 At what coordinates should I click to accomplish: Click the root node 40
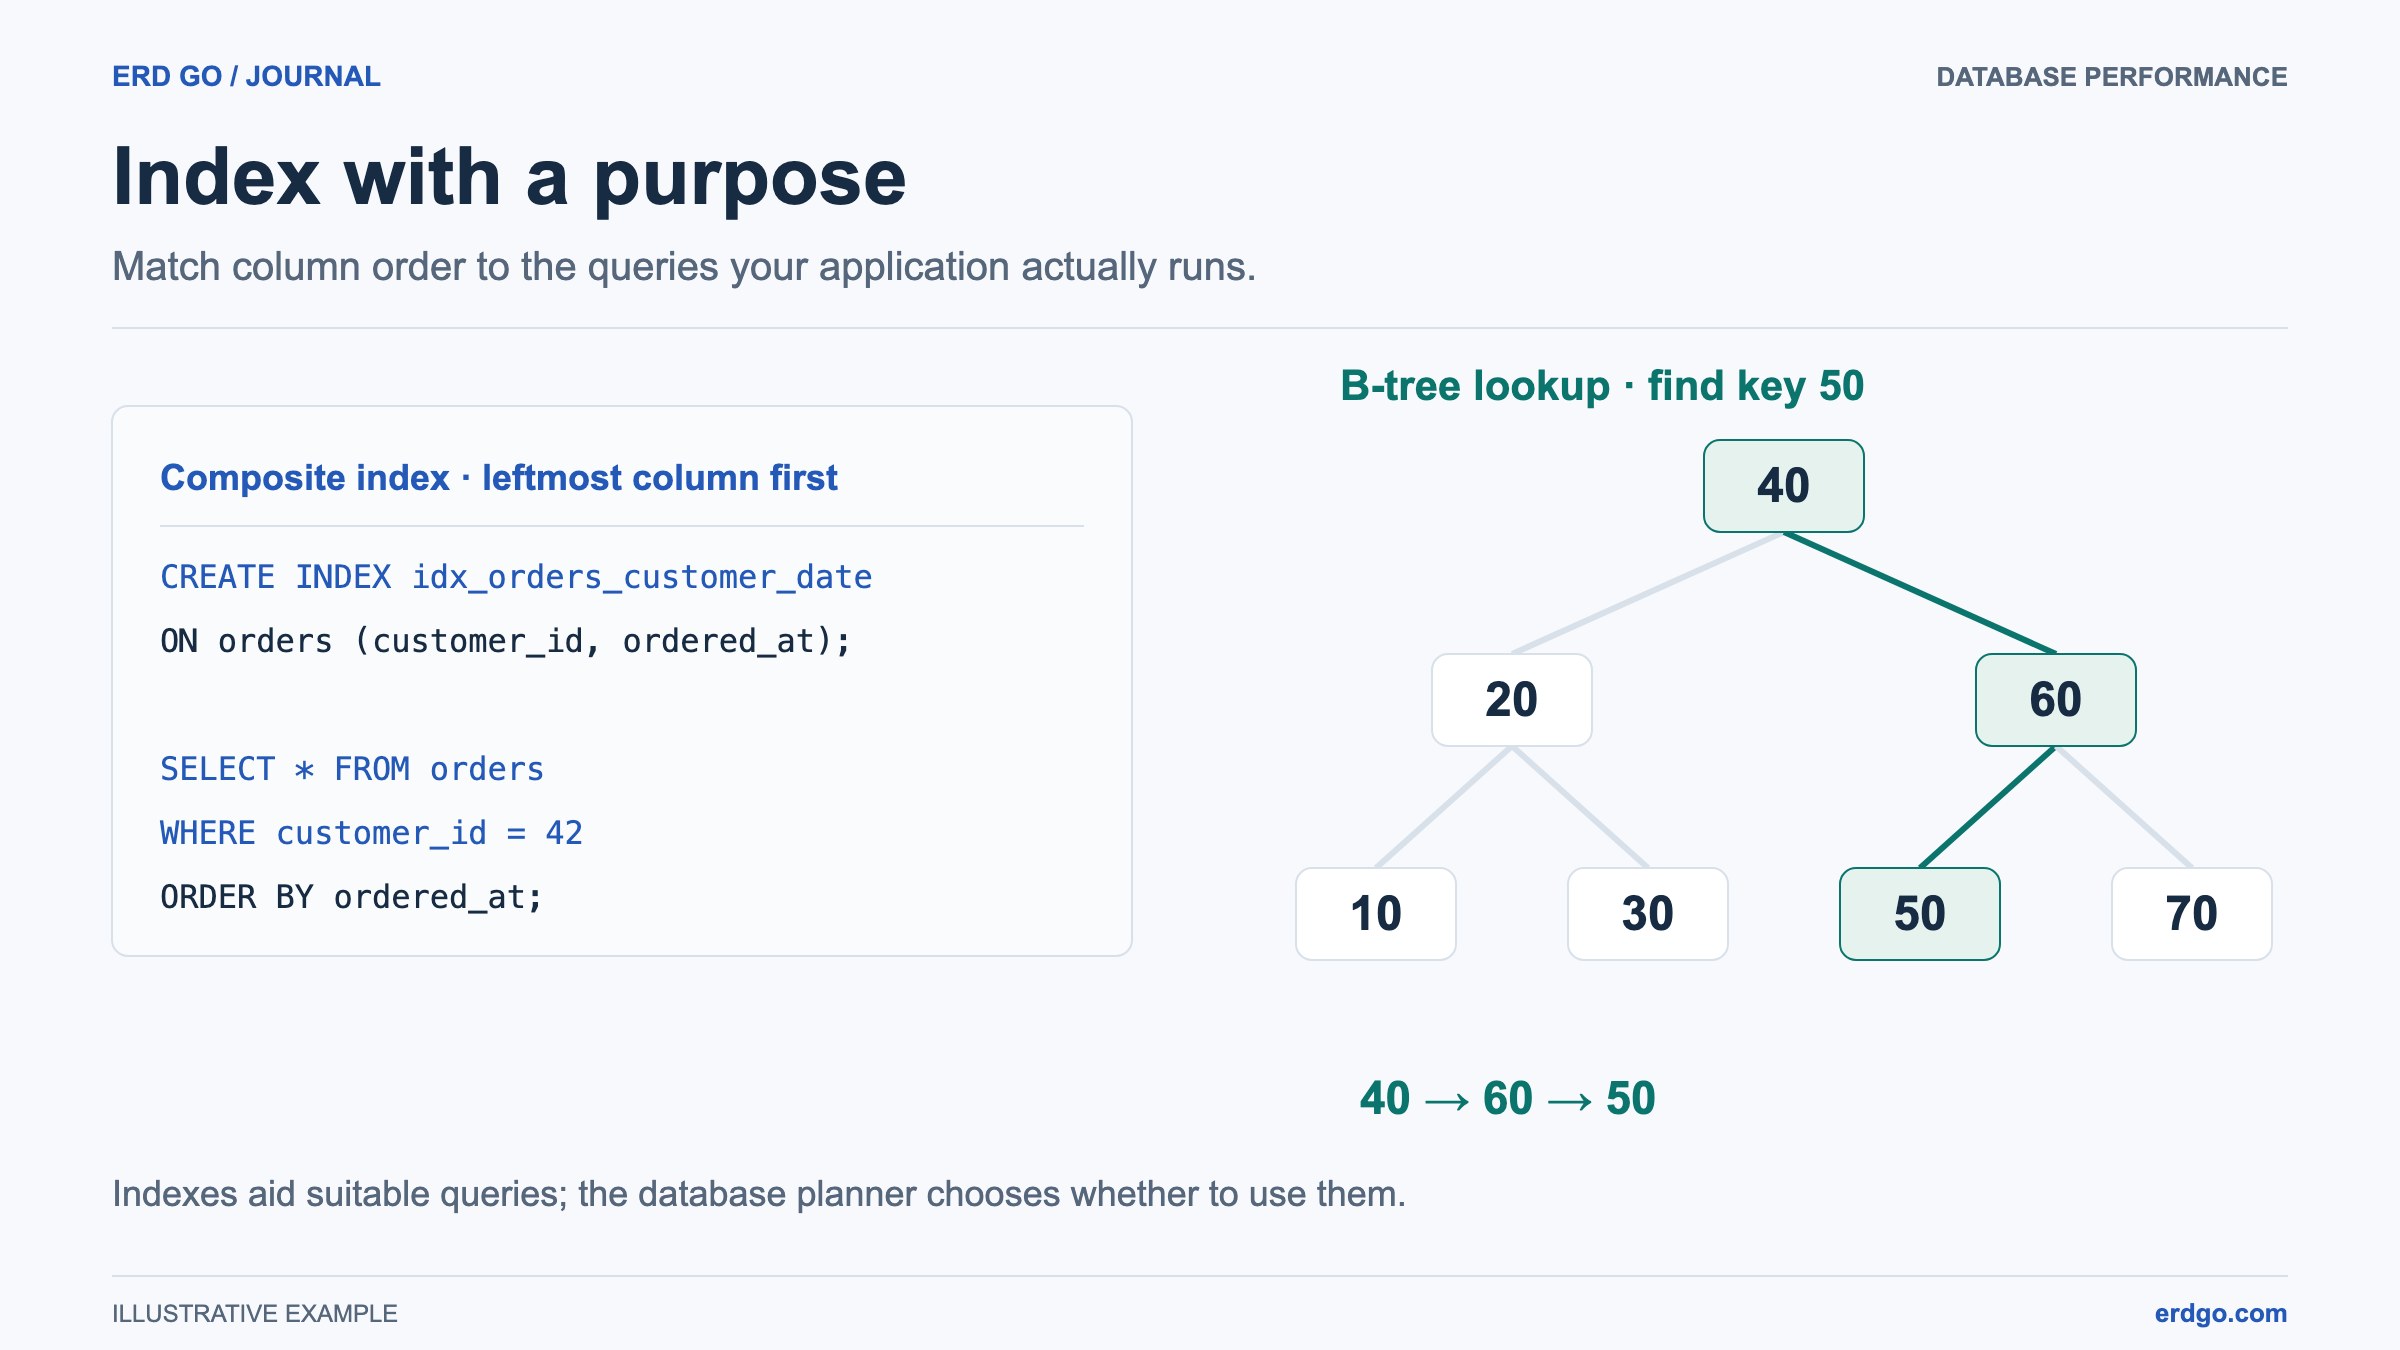point(1783,486)
